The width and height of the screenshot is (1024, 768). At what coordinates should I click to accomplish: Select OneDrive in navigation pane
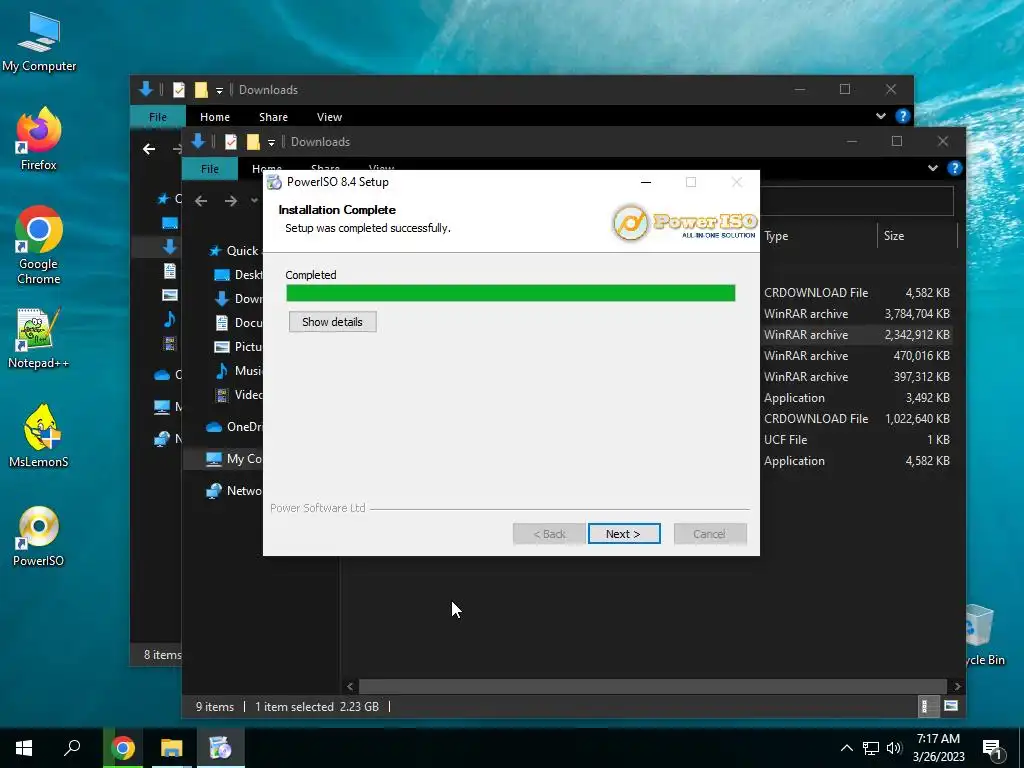(234, 427)
